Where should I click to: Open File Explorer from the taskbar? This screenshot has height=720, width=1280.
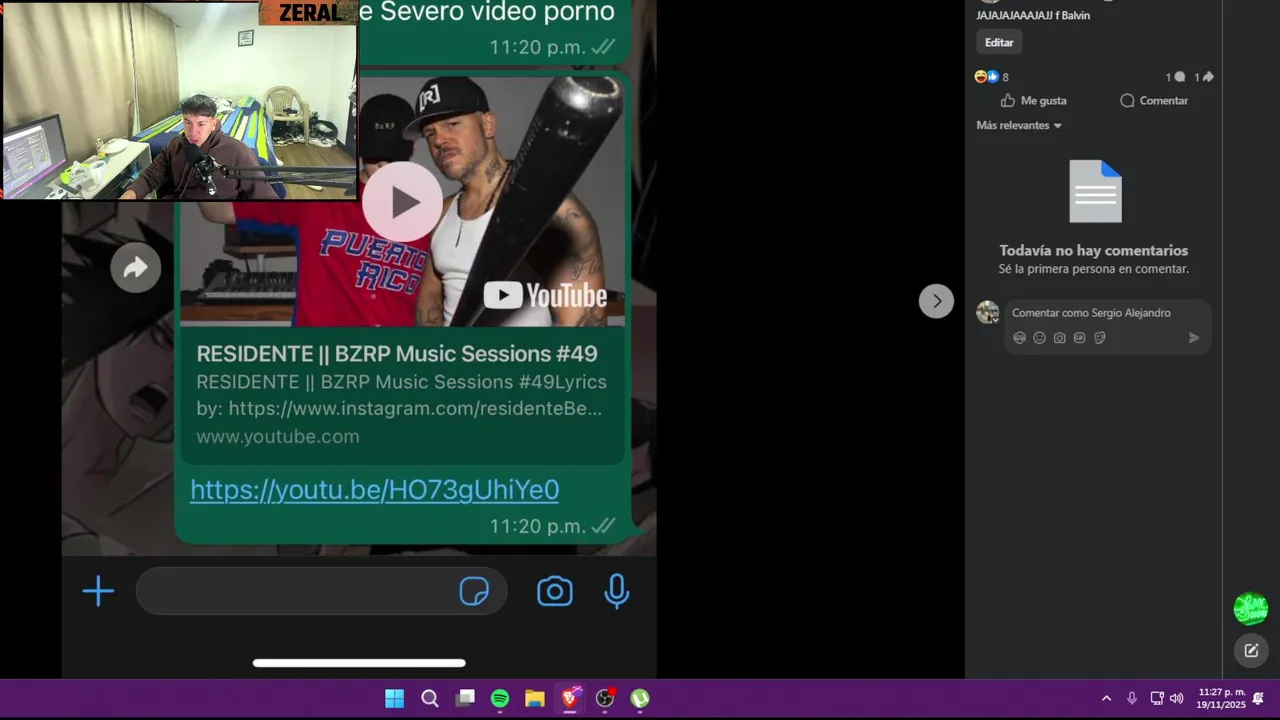point(535,699)
